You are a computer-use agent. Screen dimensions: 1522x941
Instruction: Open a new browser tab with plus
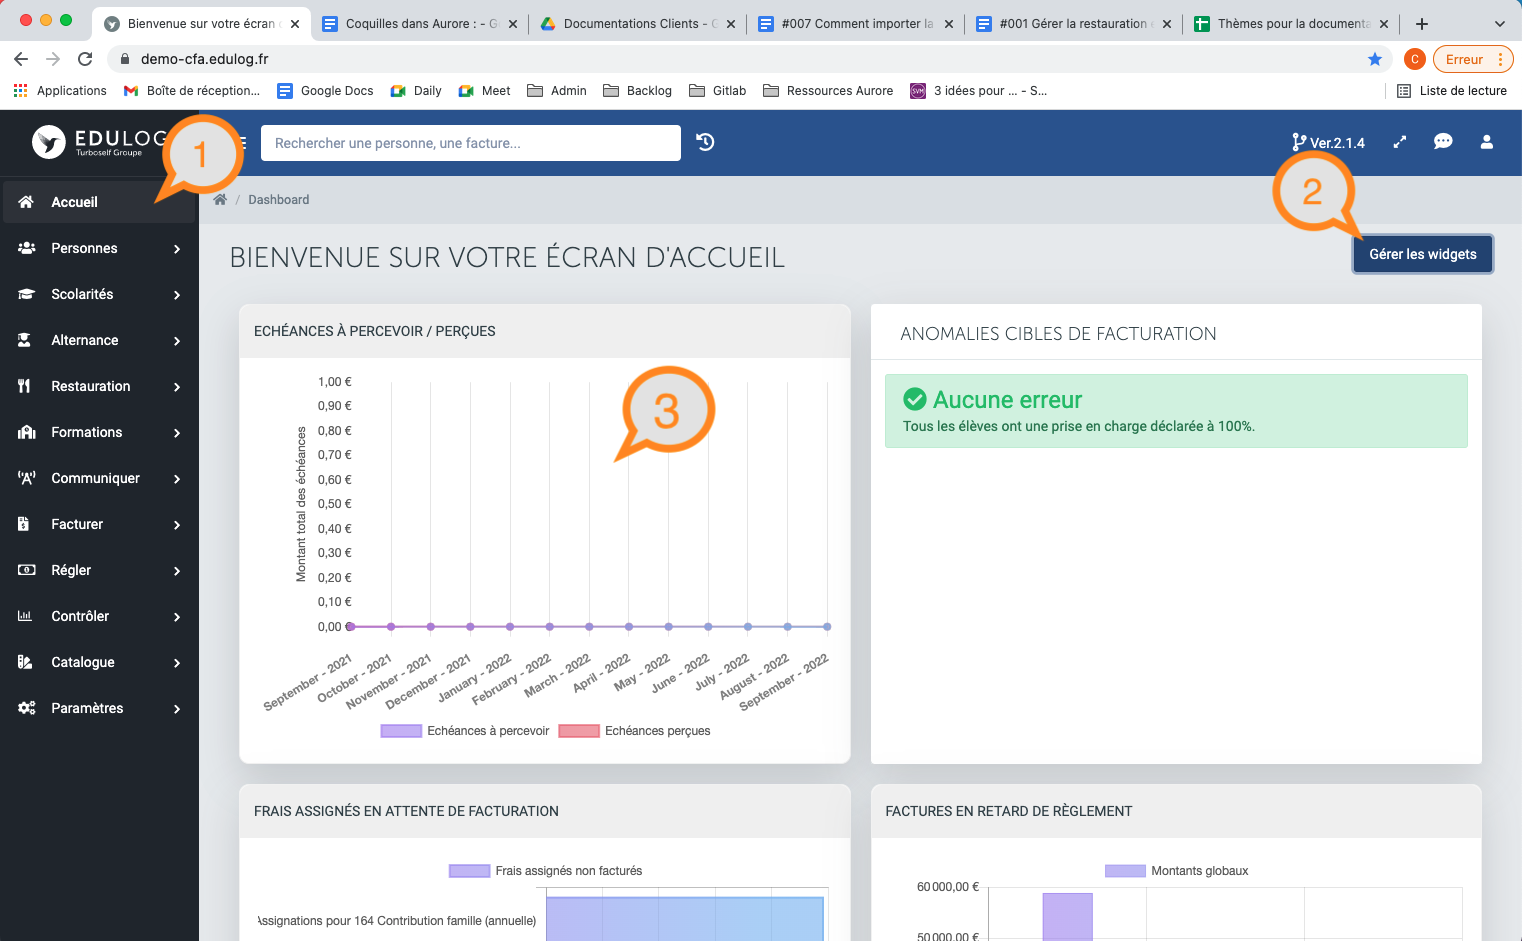pyautogui.click(x=1422, y=24)
